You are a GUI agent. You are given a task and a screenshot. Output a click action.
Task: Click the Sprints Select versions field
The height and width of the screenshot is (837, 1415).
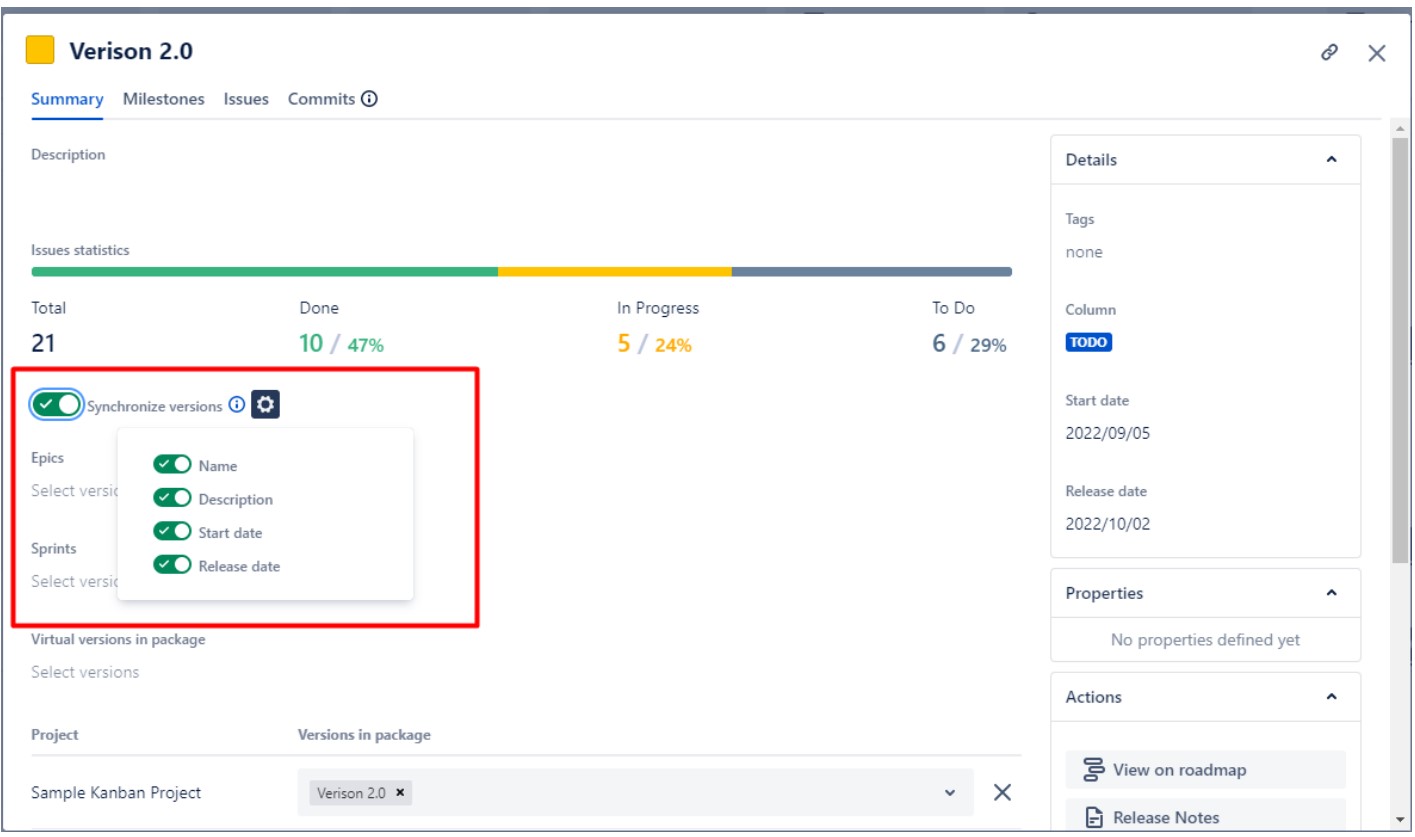click(75, 581)
